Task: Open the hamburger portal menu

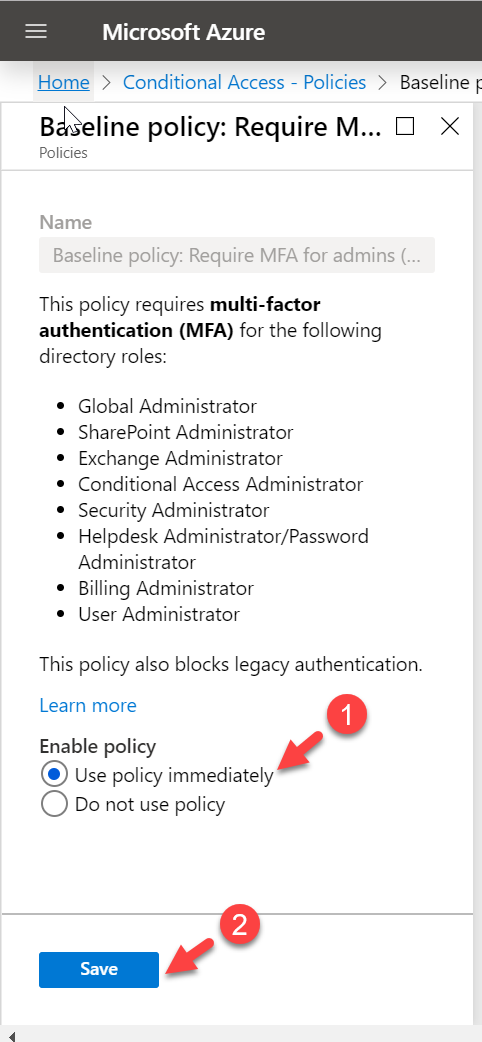Action: click(x=36, y=31)
